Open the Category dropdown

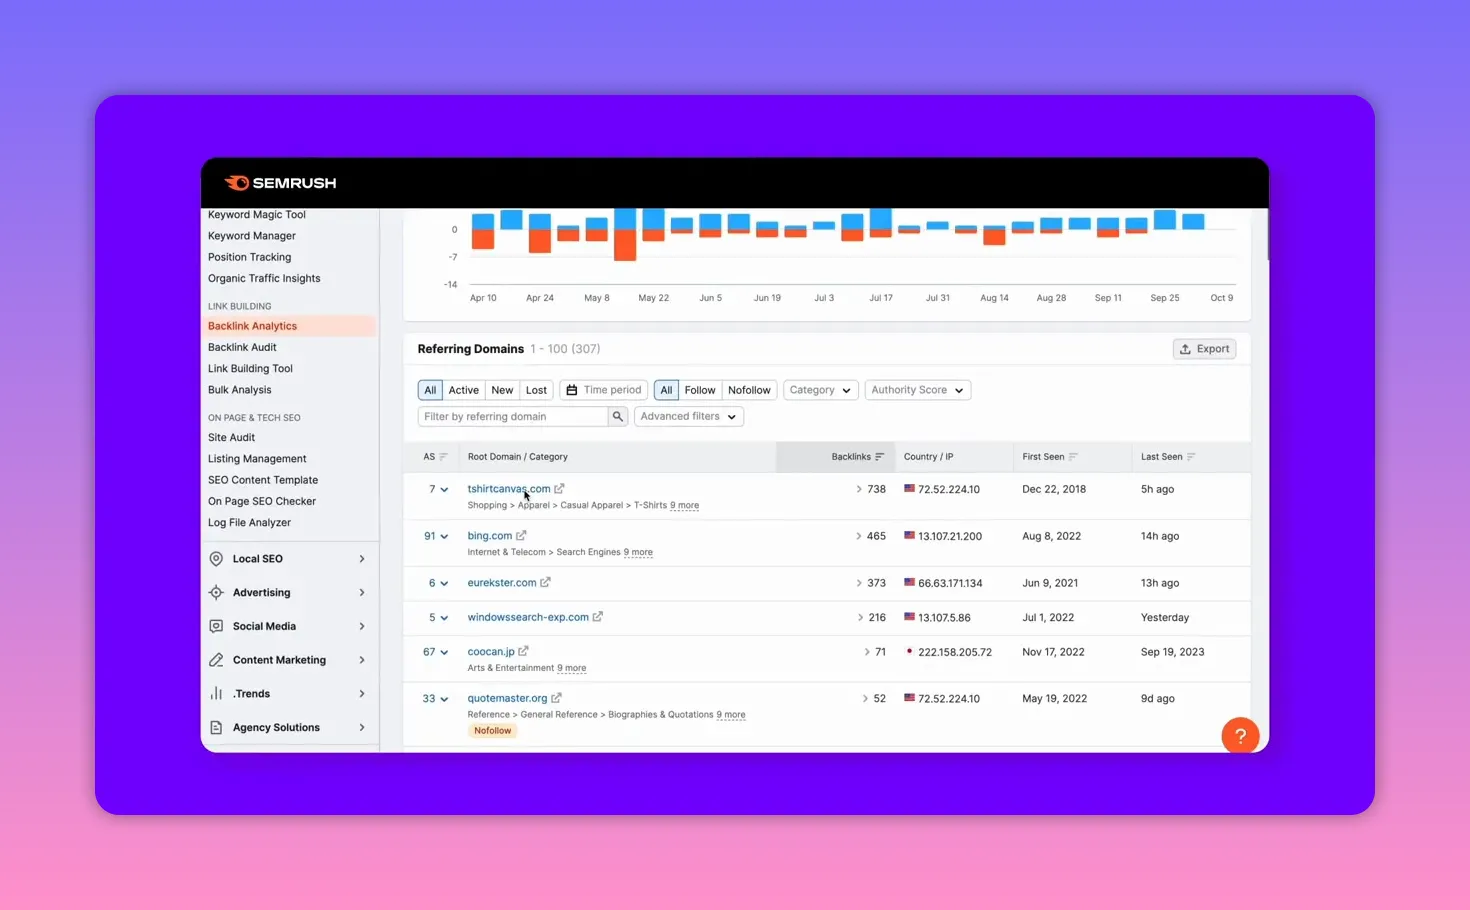coord(820,390)
